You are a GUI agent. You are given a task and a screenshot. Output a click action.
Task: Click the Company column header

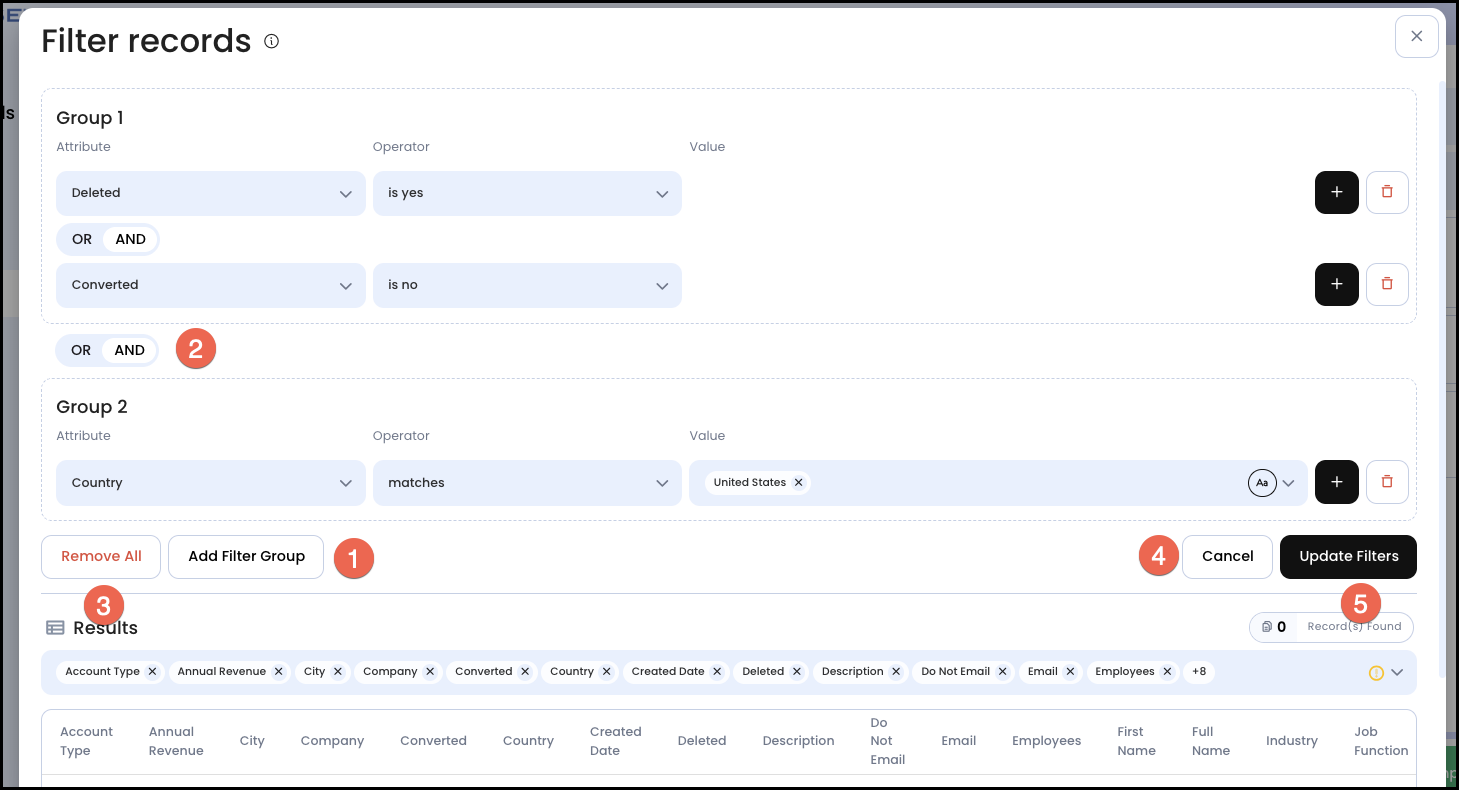(332, 741)
